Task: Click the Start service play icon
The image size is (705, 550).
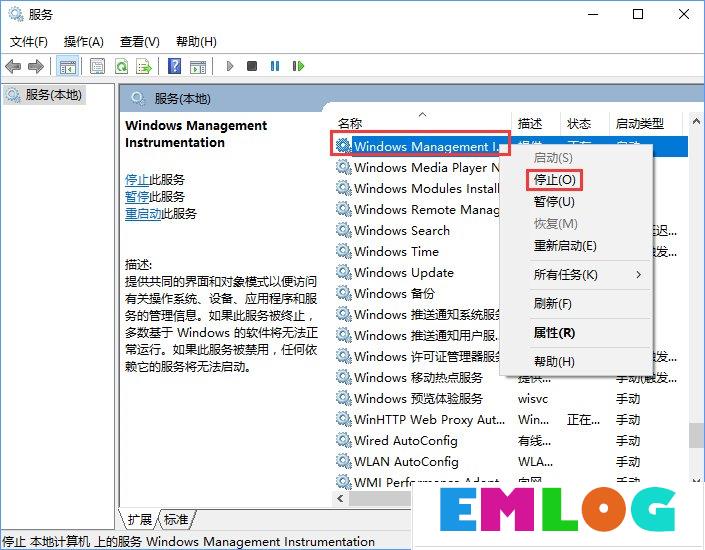Action: (x=230, y=67)
